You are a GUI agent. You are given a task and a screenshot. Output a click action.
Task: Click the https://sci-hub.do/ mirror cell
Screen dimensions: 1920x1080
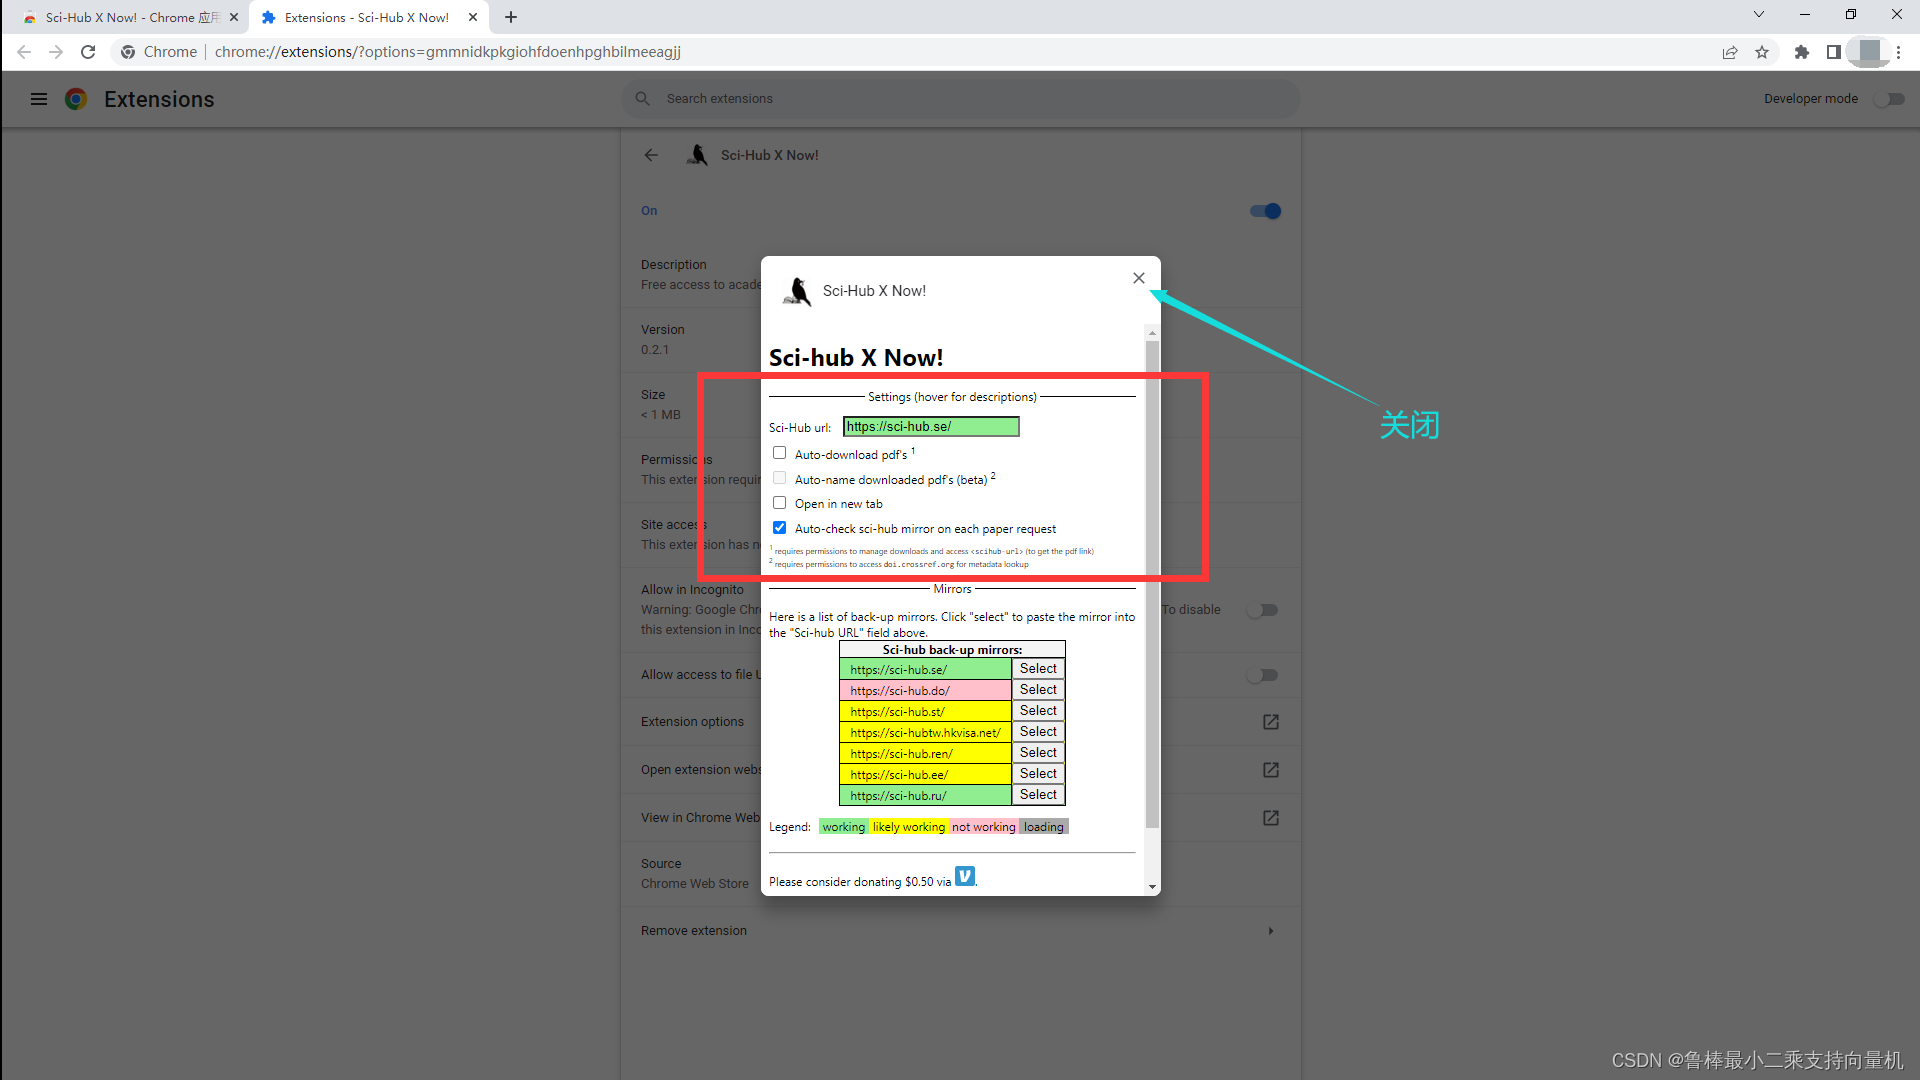pos(925,690)
